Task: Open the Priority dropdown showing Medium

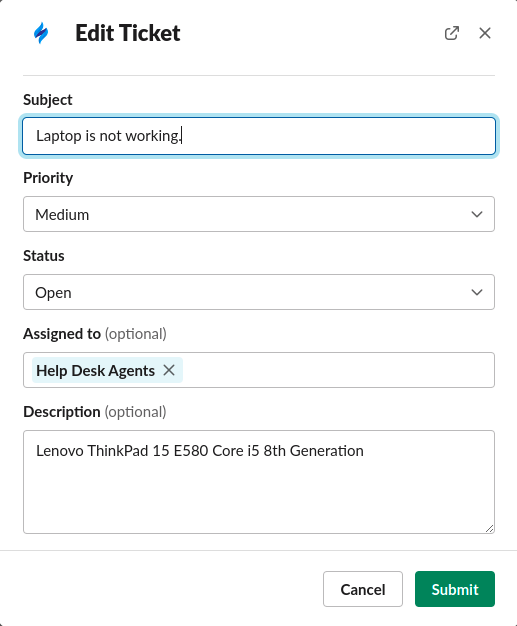Action: (x=259, y=214)
